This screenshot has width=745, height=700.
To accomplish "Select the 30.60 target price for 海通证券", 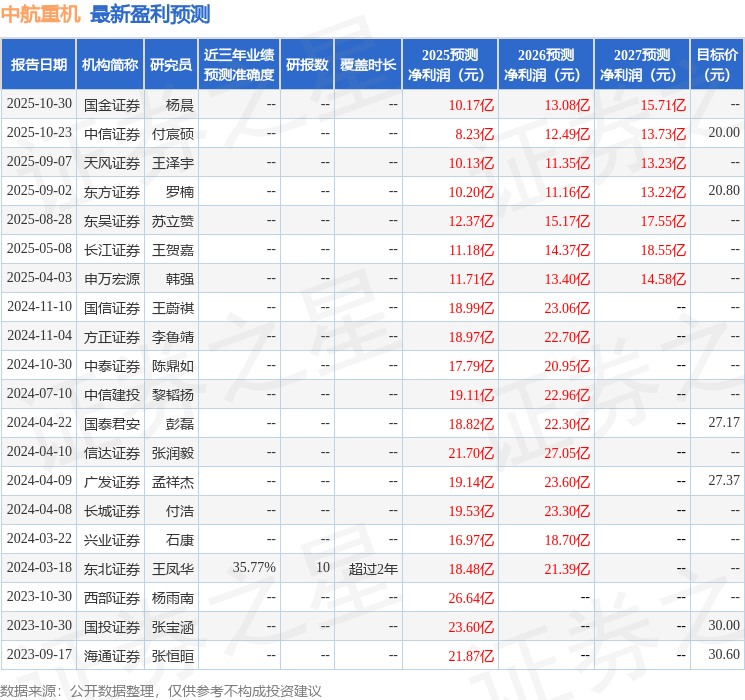I will tap(723, 656).
